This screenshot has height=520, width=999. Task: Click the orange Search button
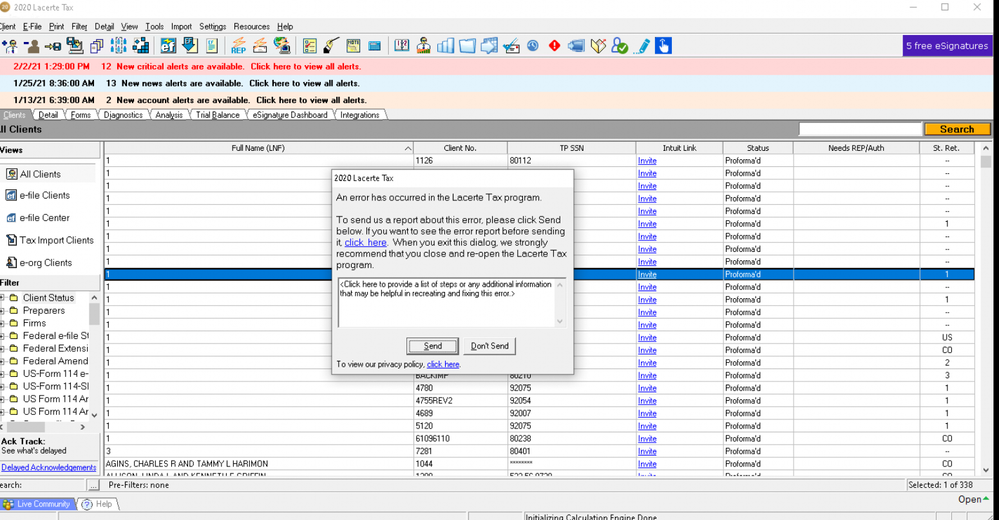point(957,129)
